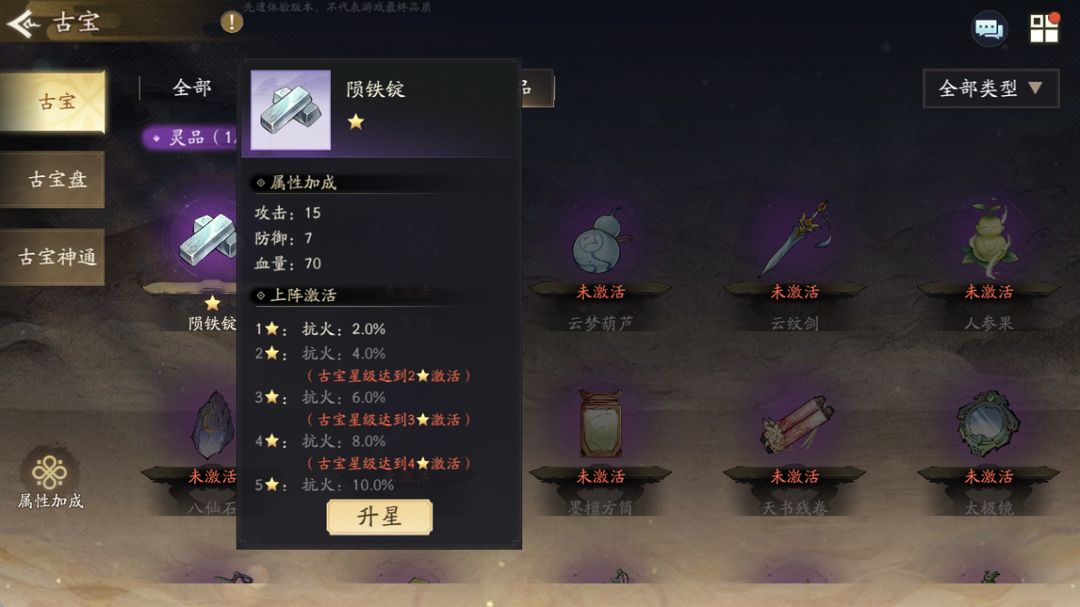Click the 全部类型 dropdown arrow
Viewport: 1080px width, 607px height.
pos(1035,88)
